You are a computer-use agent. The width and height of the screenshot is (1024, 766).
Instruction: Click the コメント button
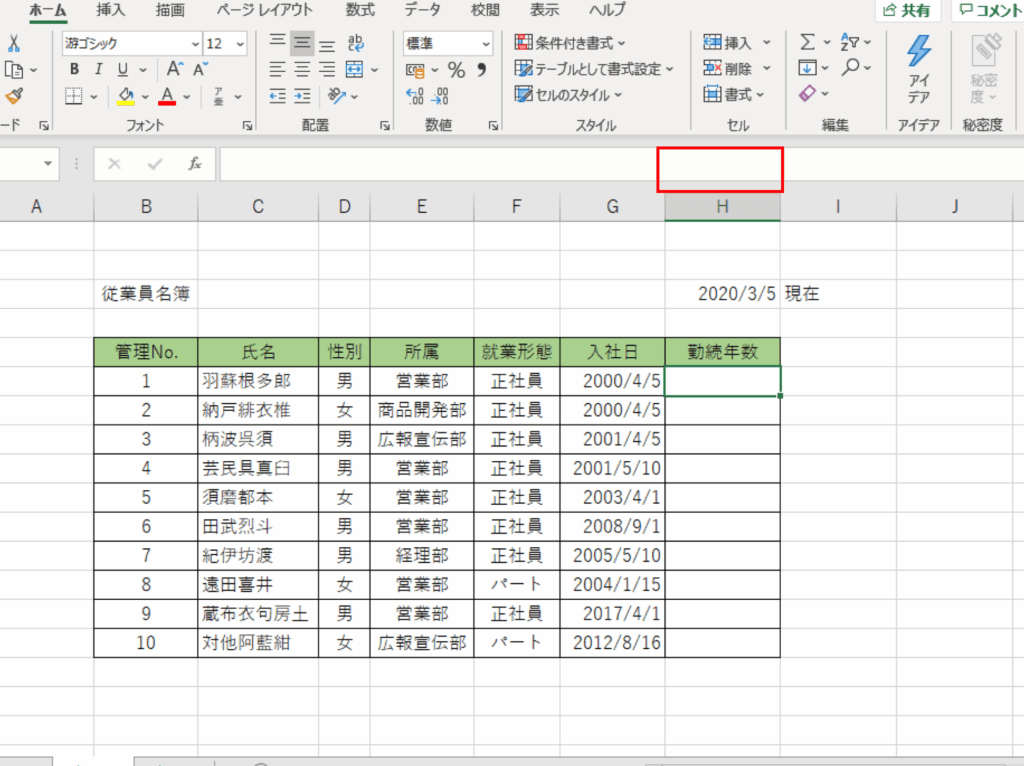click(988, 11)
